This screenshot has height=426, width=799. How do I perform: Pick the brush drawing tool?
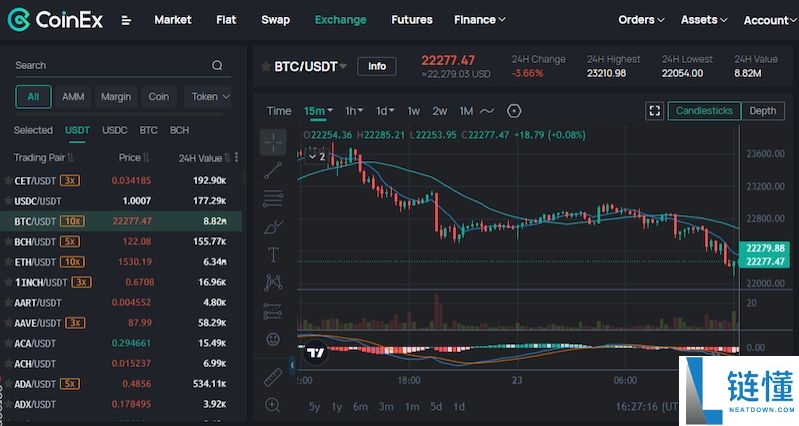pyautogui.click(x=273, y=227)
